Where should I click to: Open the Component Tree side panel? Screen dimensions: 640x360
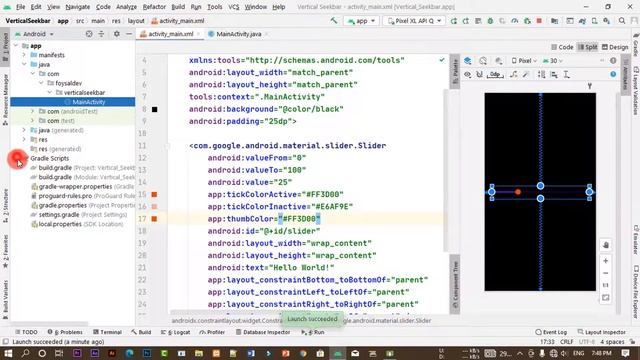[x=455, y=284]
